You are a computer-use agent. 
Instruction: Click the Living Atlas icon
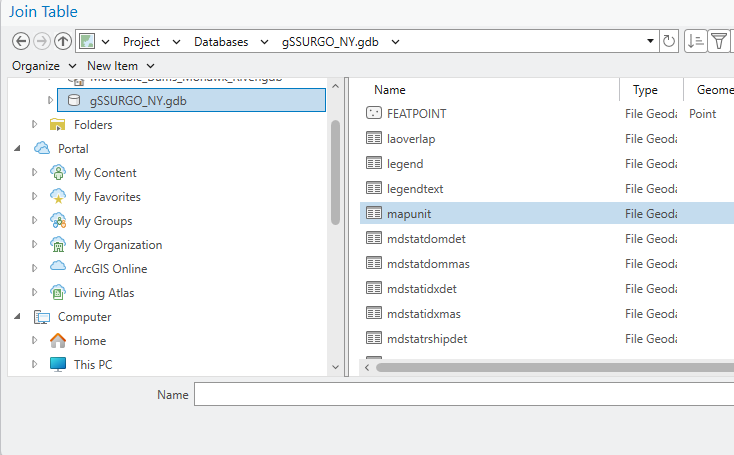(x=58, y=292)
